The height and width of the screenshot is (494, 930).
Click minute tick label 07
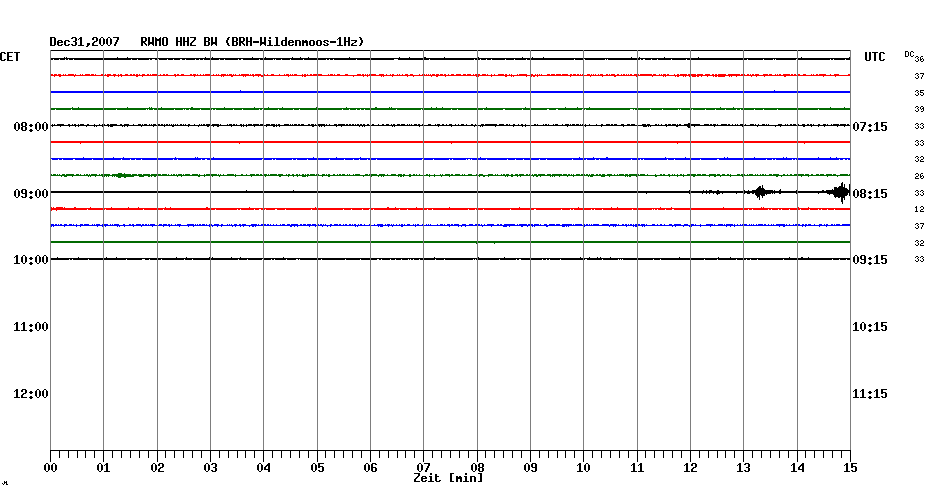coord(423,468)
